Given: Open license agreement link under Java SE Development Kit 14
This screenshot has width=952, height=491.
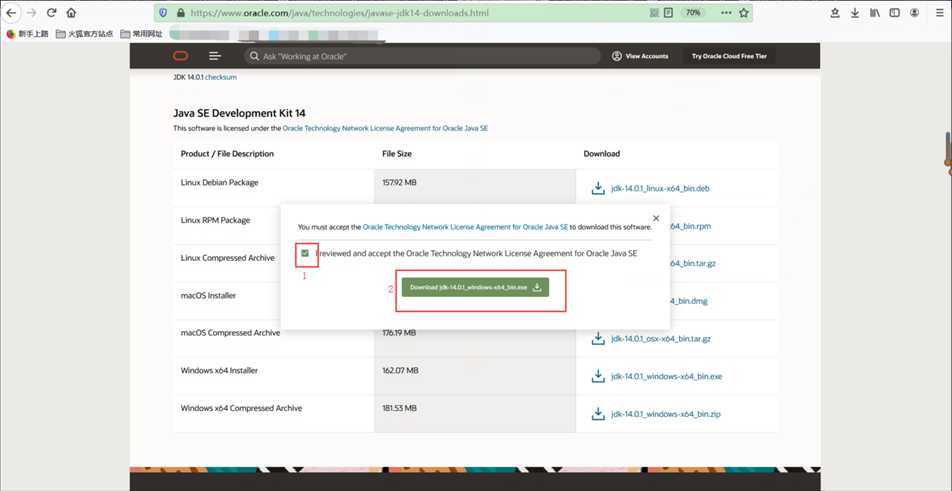Looking at the screenshot, I should pos(385,129).
